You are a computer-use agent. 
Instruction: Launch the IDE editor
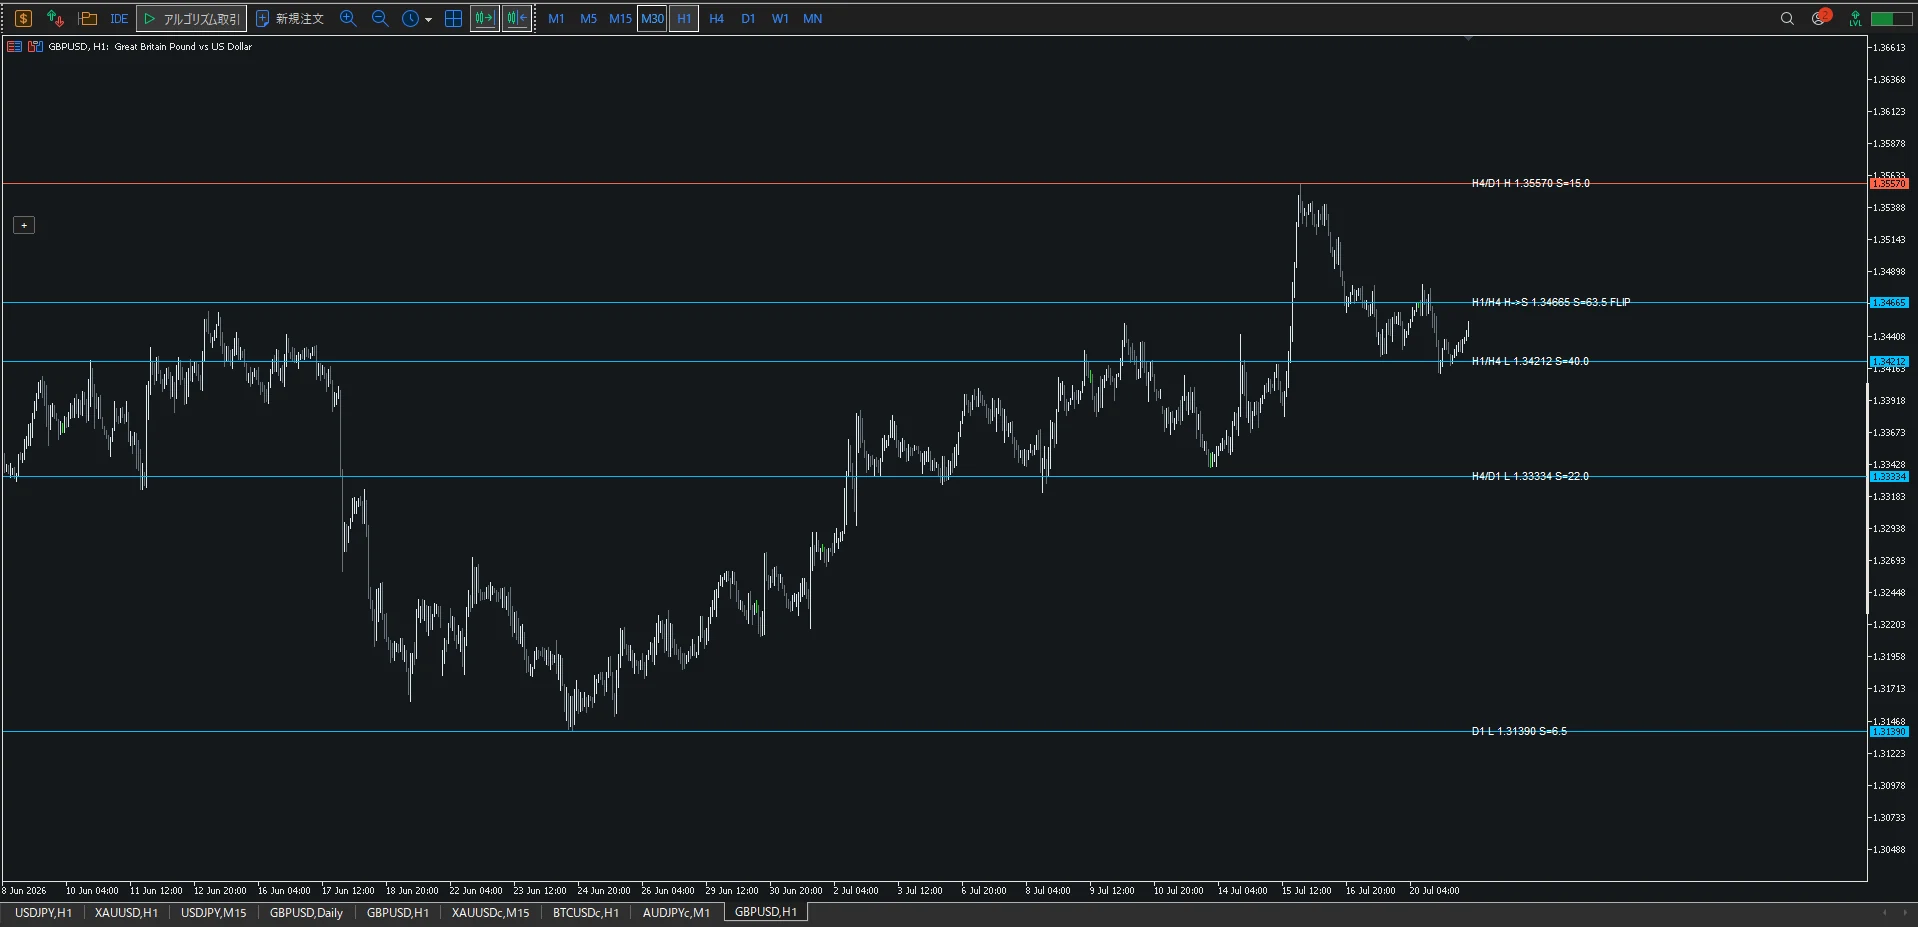click(x=119, y=18)
